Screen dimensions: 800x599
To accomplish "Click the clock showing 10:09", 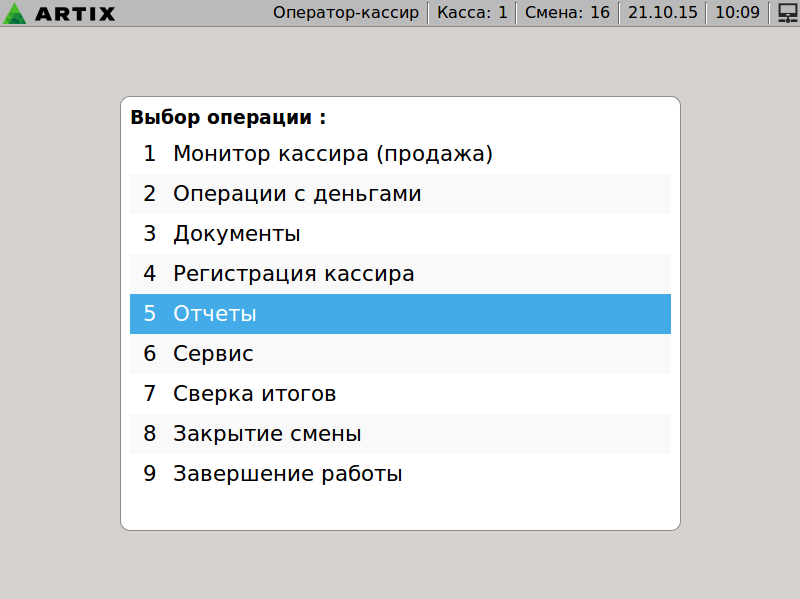I will tap(737, 13).
